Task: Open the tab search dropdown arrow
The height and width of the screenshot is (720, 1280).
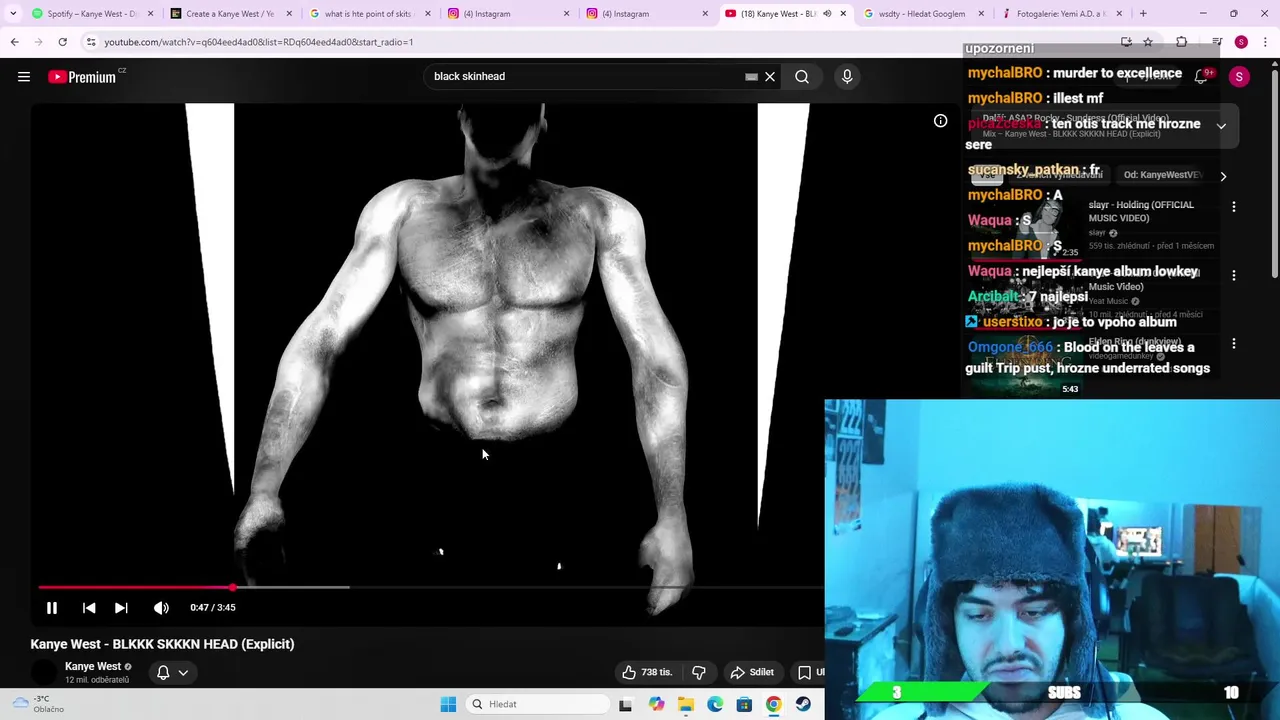Action: point(13,14)
